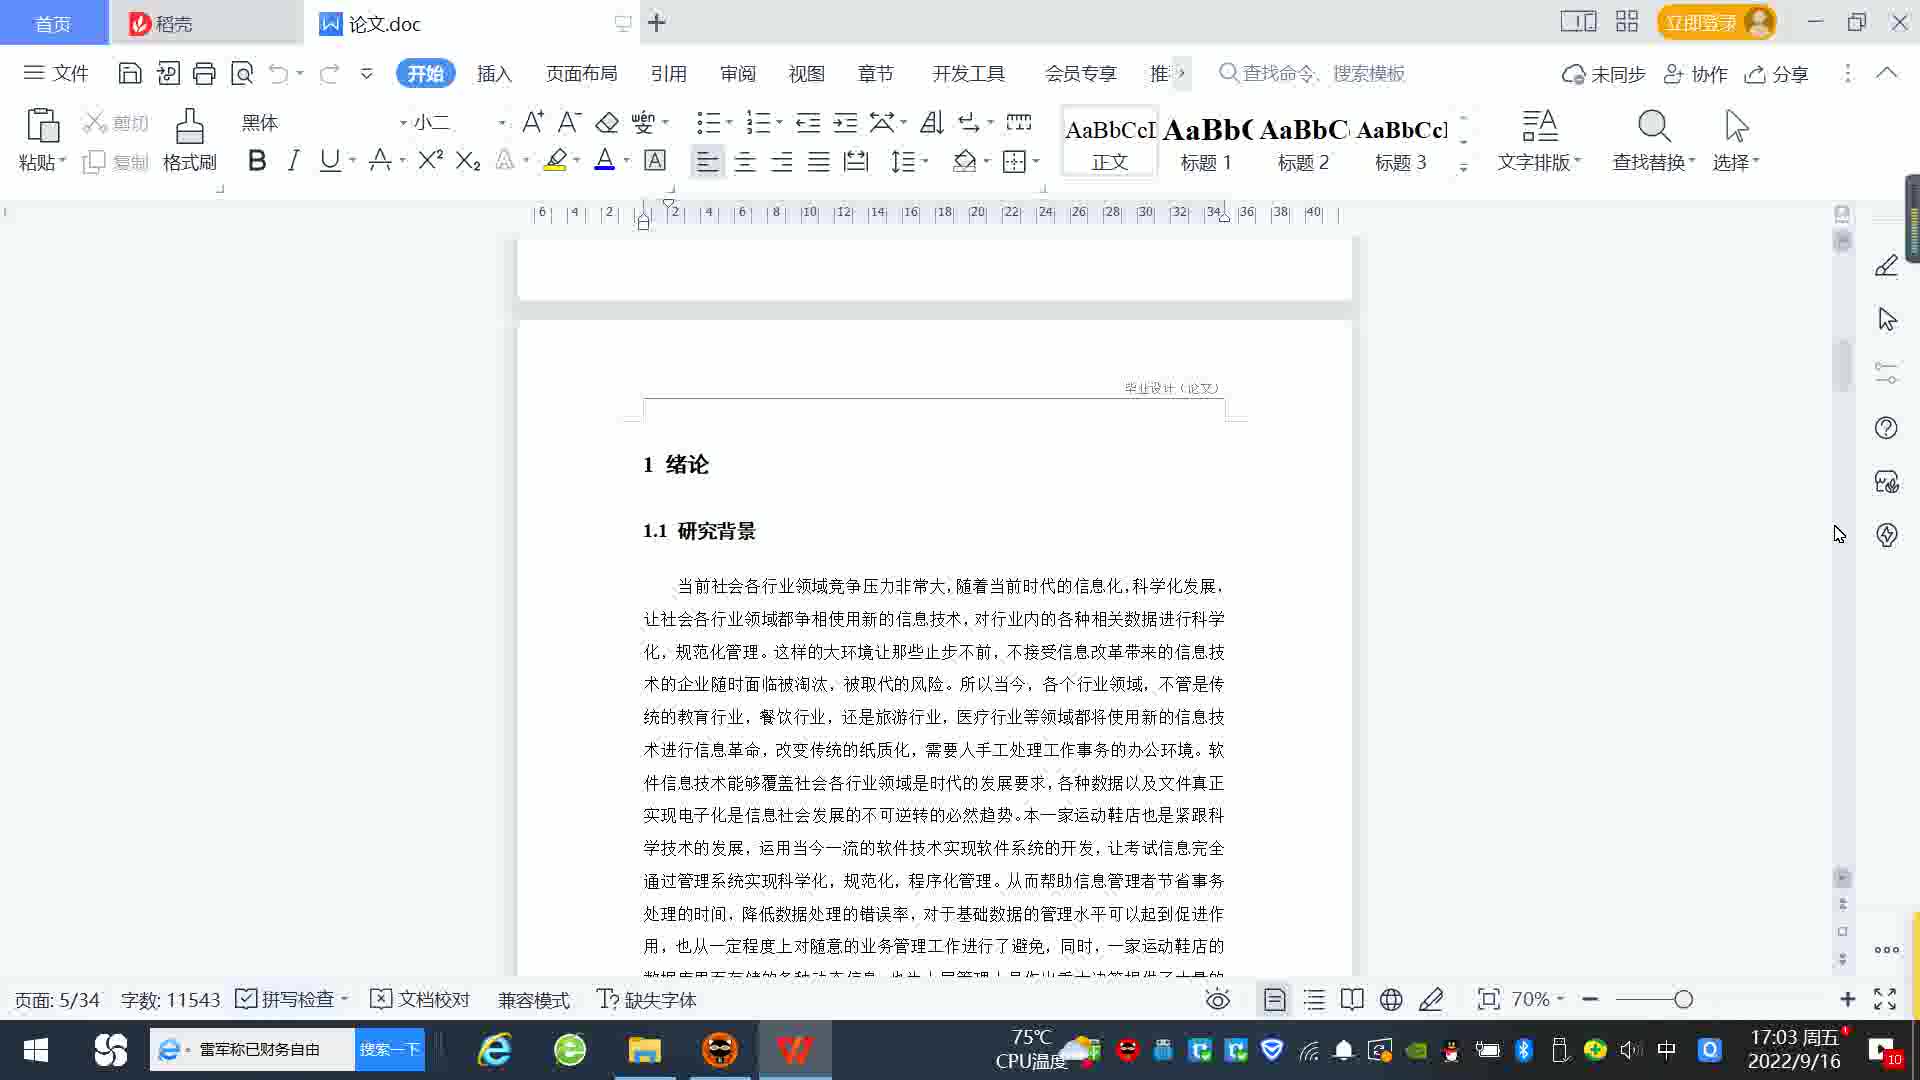Screen dimensions: 1920x1080
Task: Toggle spell check (拼写检查) in status bar
Action: pyautogui.click(x=288, y=999)
